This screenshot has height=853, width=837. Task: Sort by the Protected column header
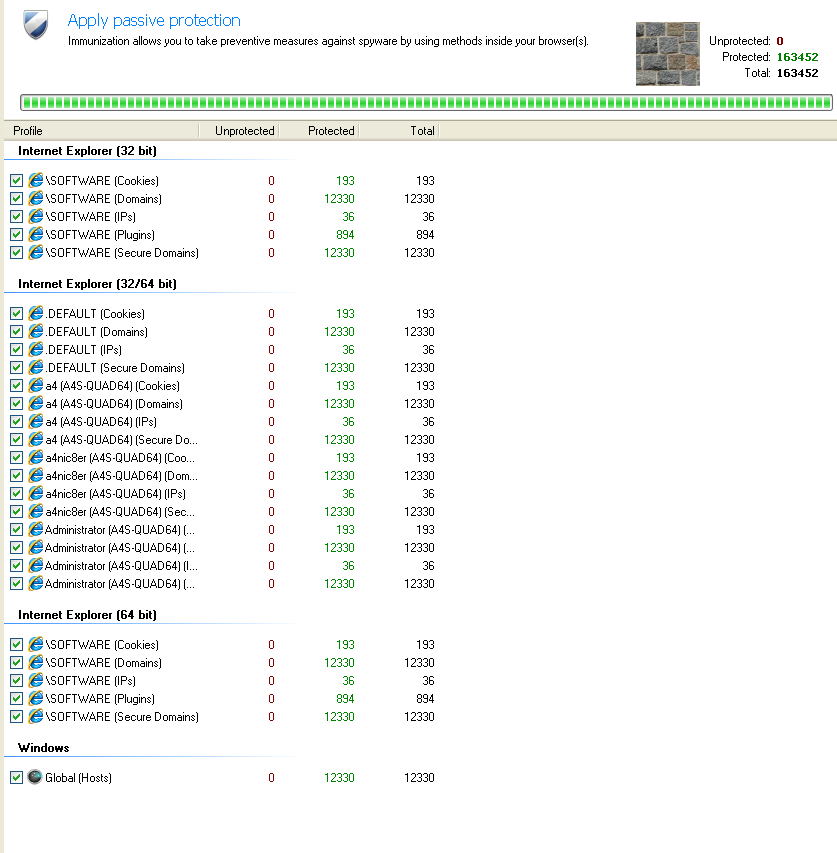pyautogui.click(x=319, y=131)
